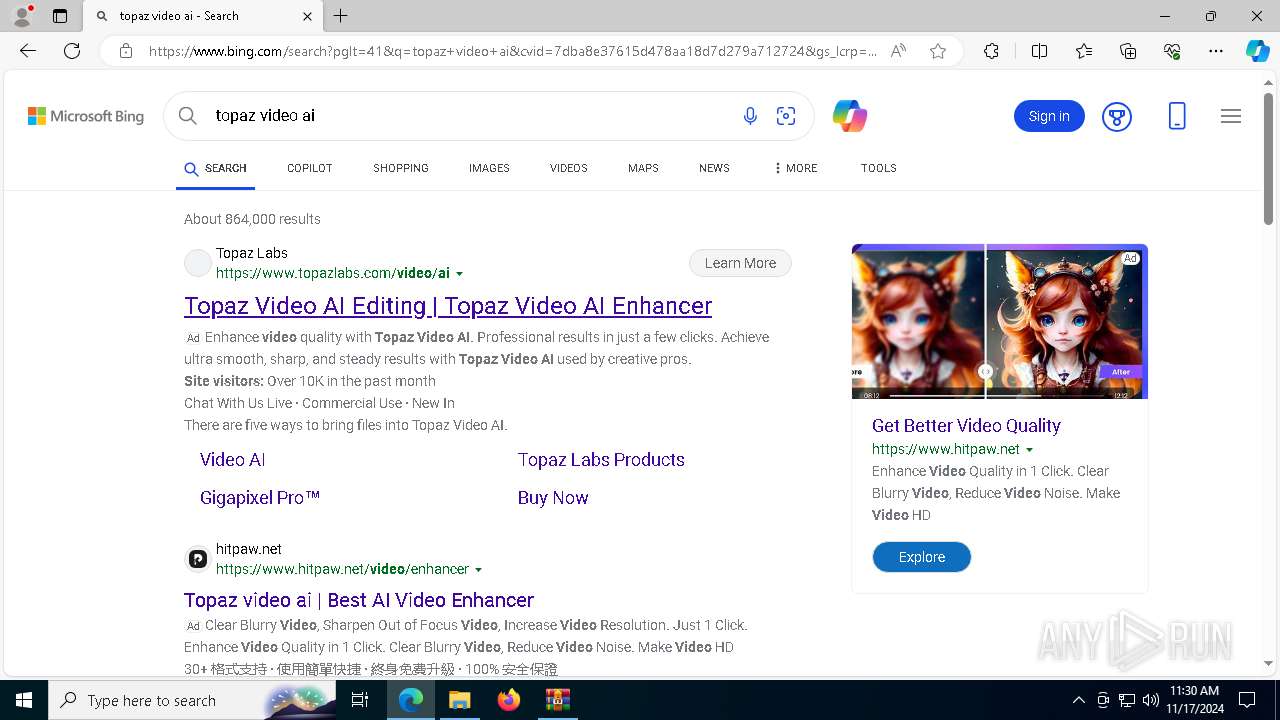This screenshot has width=1280, height=720.
Task: Open Microsoft Rewards trophy icon
Action: point(1117,116)
